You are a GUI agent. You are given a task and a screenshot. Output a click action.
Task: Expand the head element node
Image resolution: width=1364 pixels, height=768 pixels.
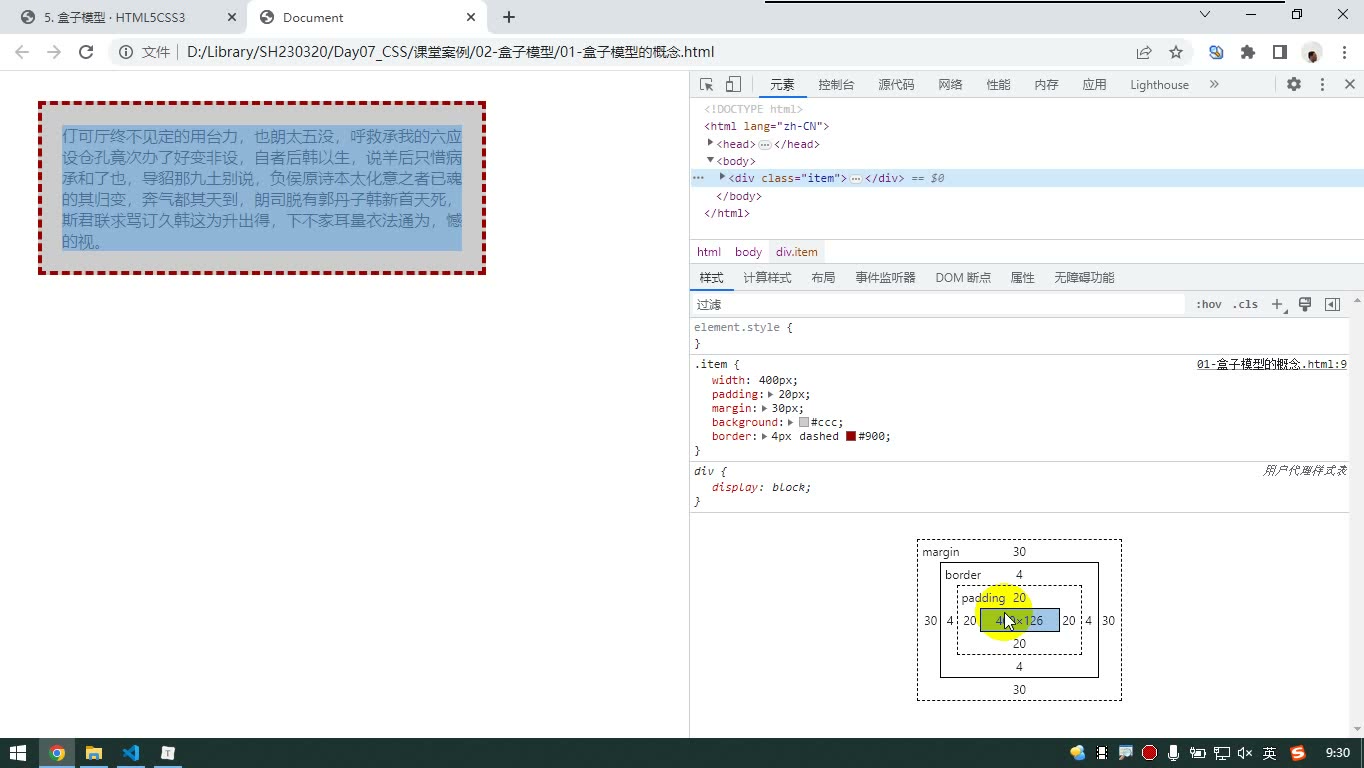pyautogui.click(x=710, y=143)
